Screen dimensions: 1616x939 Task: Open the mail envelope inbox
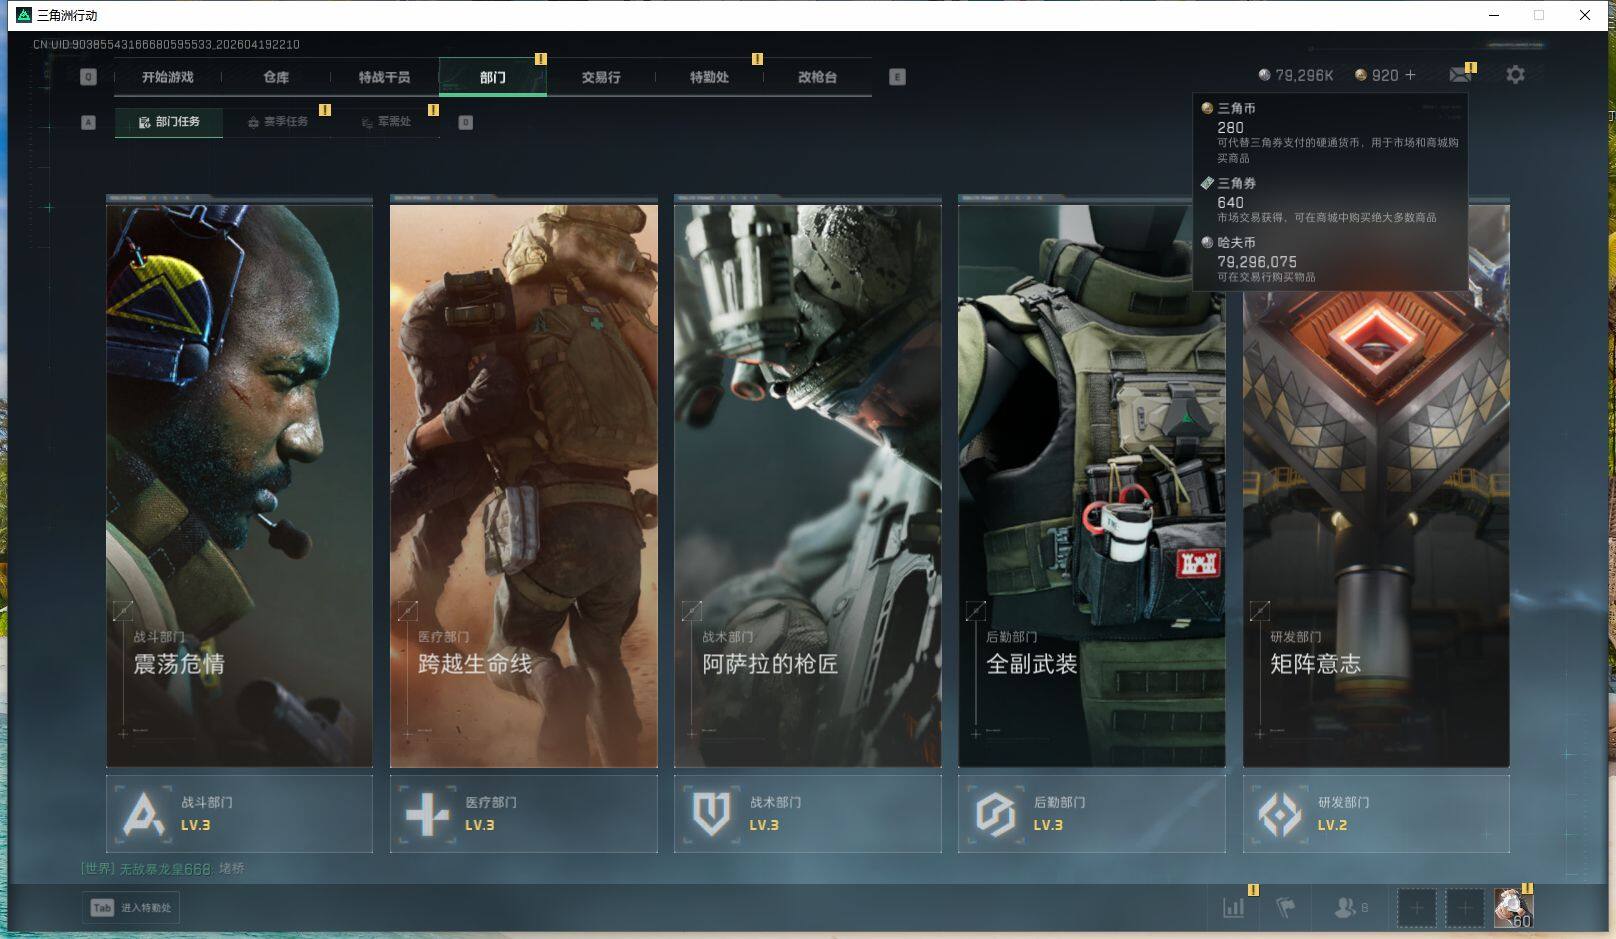pos(1460,75)
